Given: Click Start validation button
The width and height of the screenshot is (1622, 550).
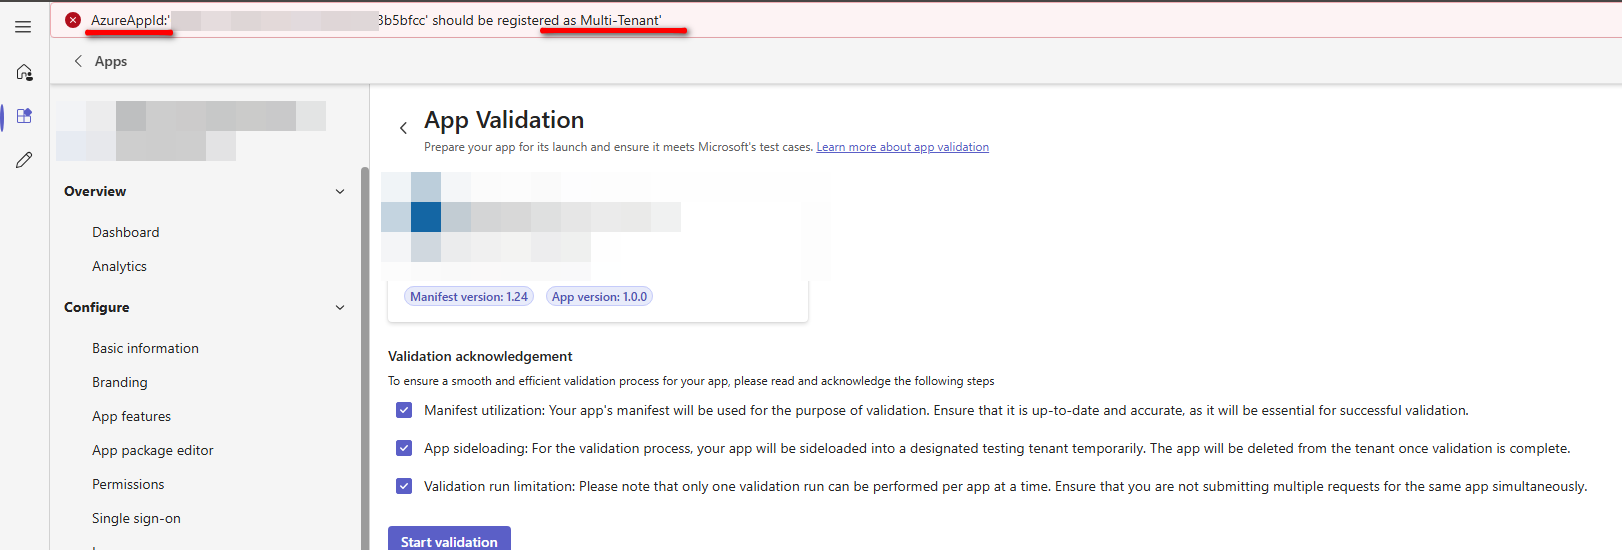Looking at the screenshot, I should (x=449, y=539).
